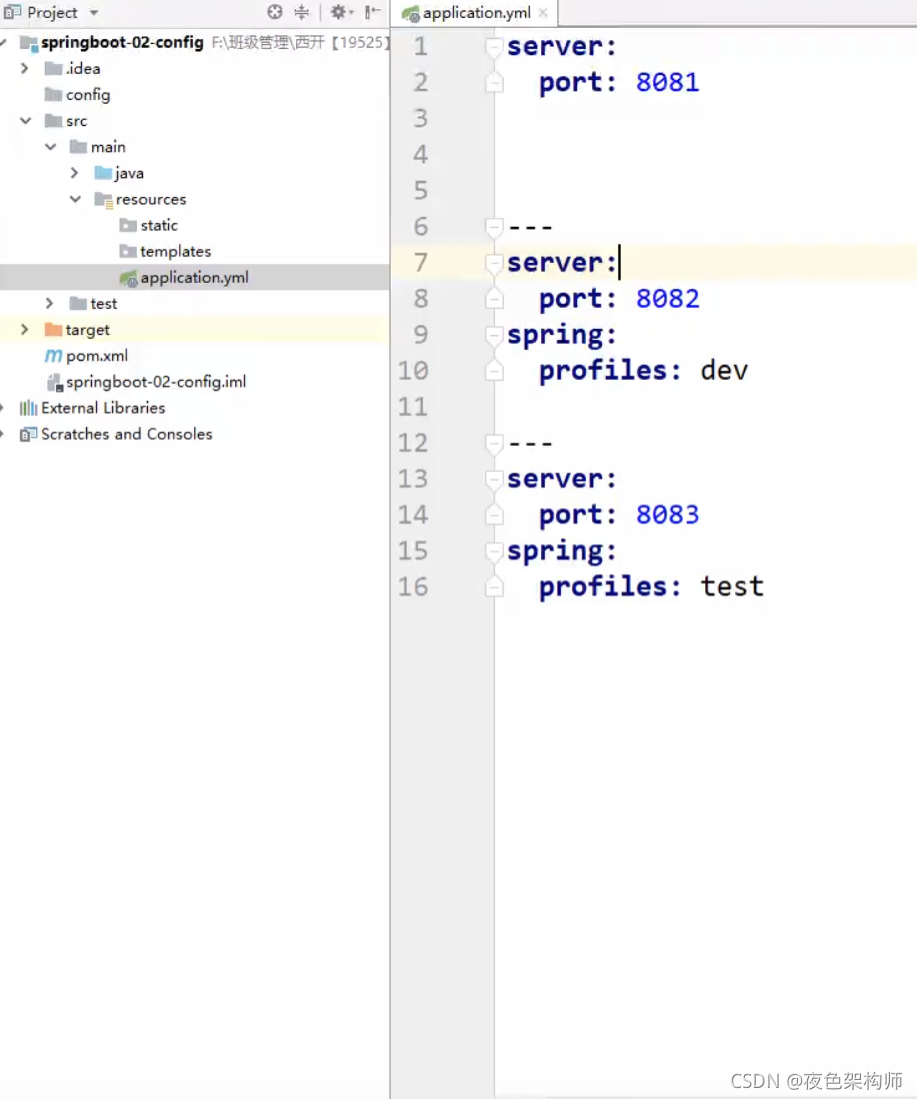Select the static folder
Screen dimensions: 917x1099
point(158,225)
